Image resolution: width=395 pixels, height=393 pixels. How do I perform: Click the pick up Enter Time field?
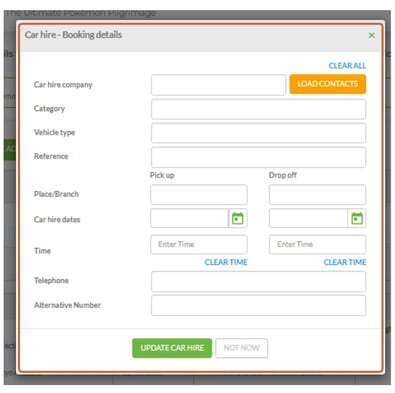click(199, 244)
